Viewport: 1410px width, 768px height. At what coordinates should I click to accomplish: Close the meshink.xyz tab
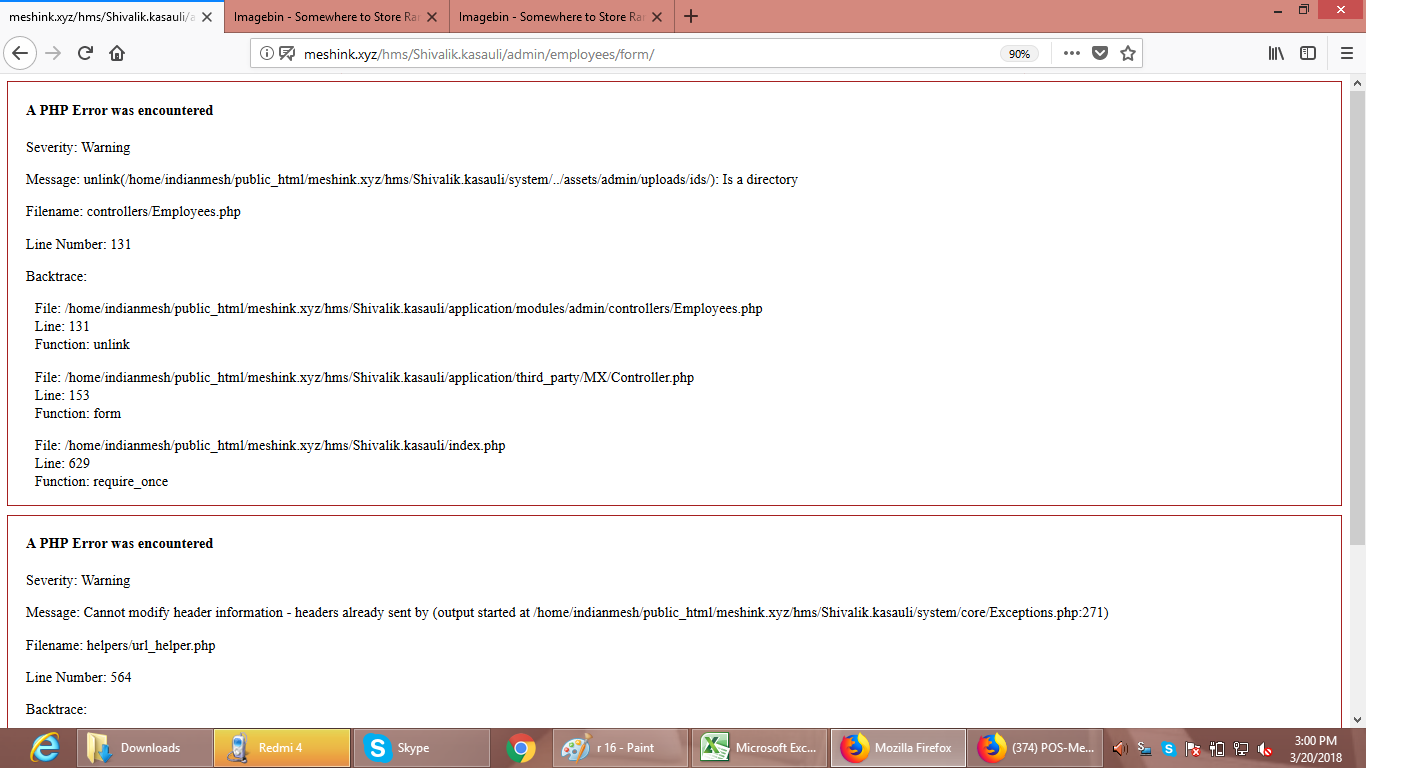(206, 17)
